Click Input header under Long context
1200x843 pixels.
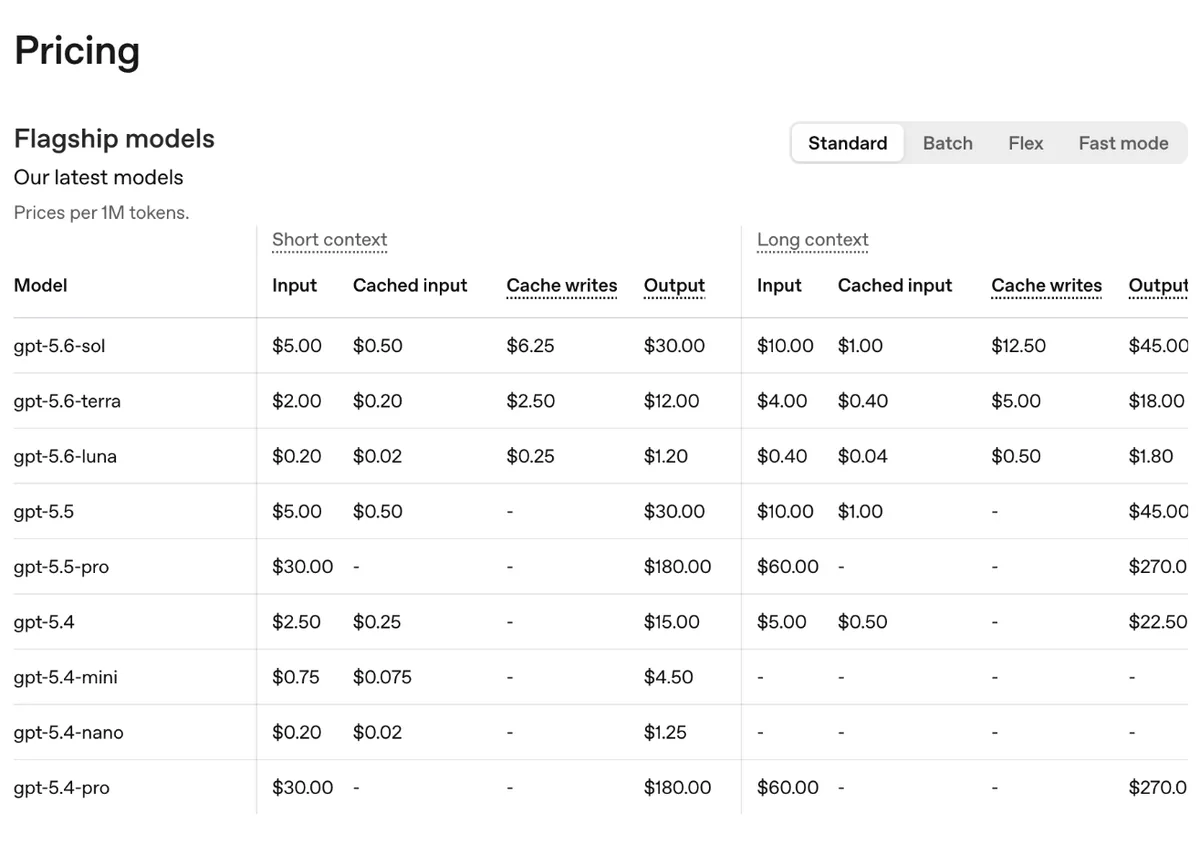coord(779,286)
